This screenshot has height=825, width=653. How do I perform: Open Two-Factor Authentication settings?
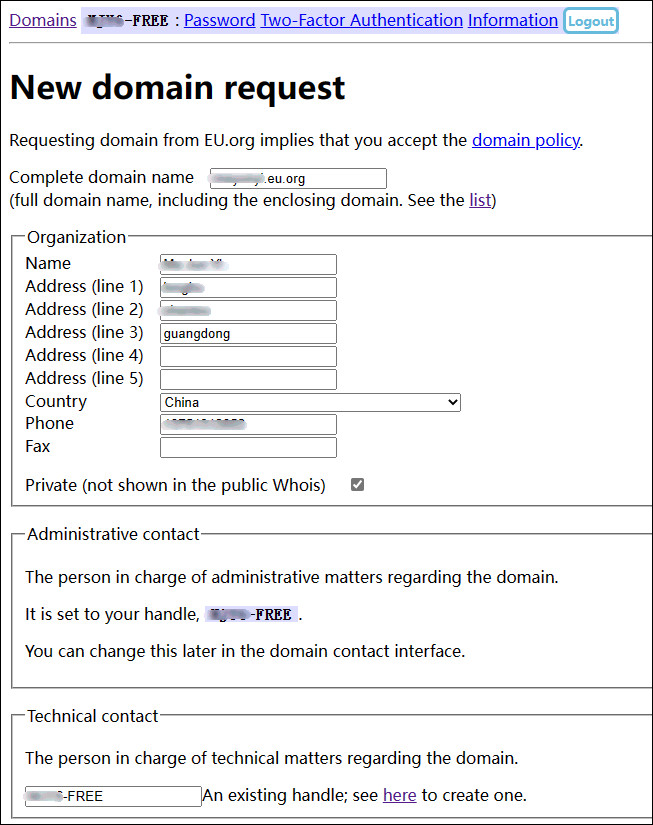point(361,21)
